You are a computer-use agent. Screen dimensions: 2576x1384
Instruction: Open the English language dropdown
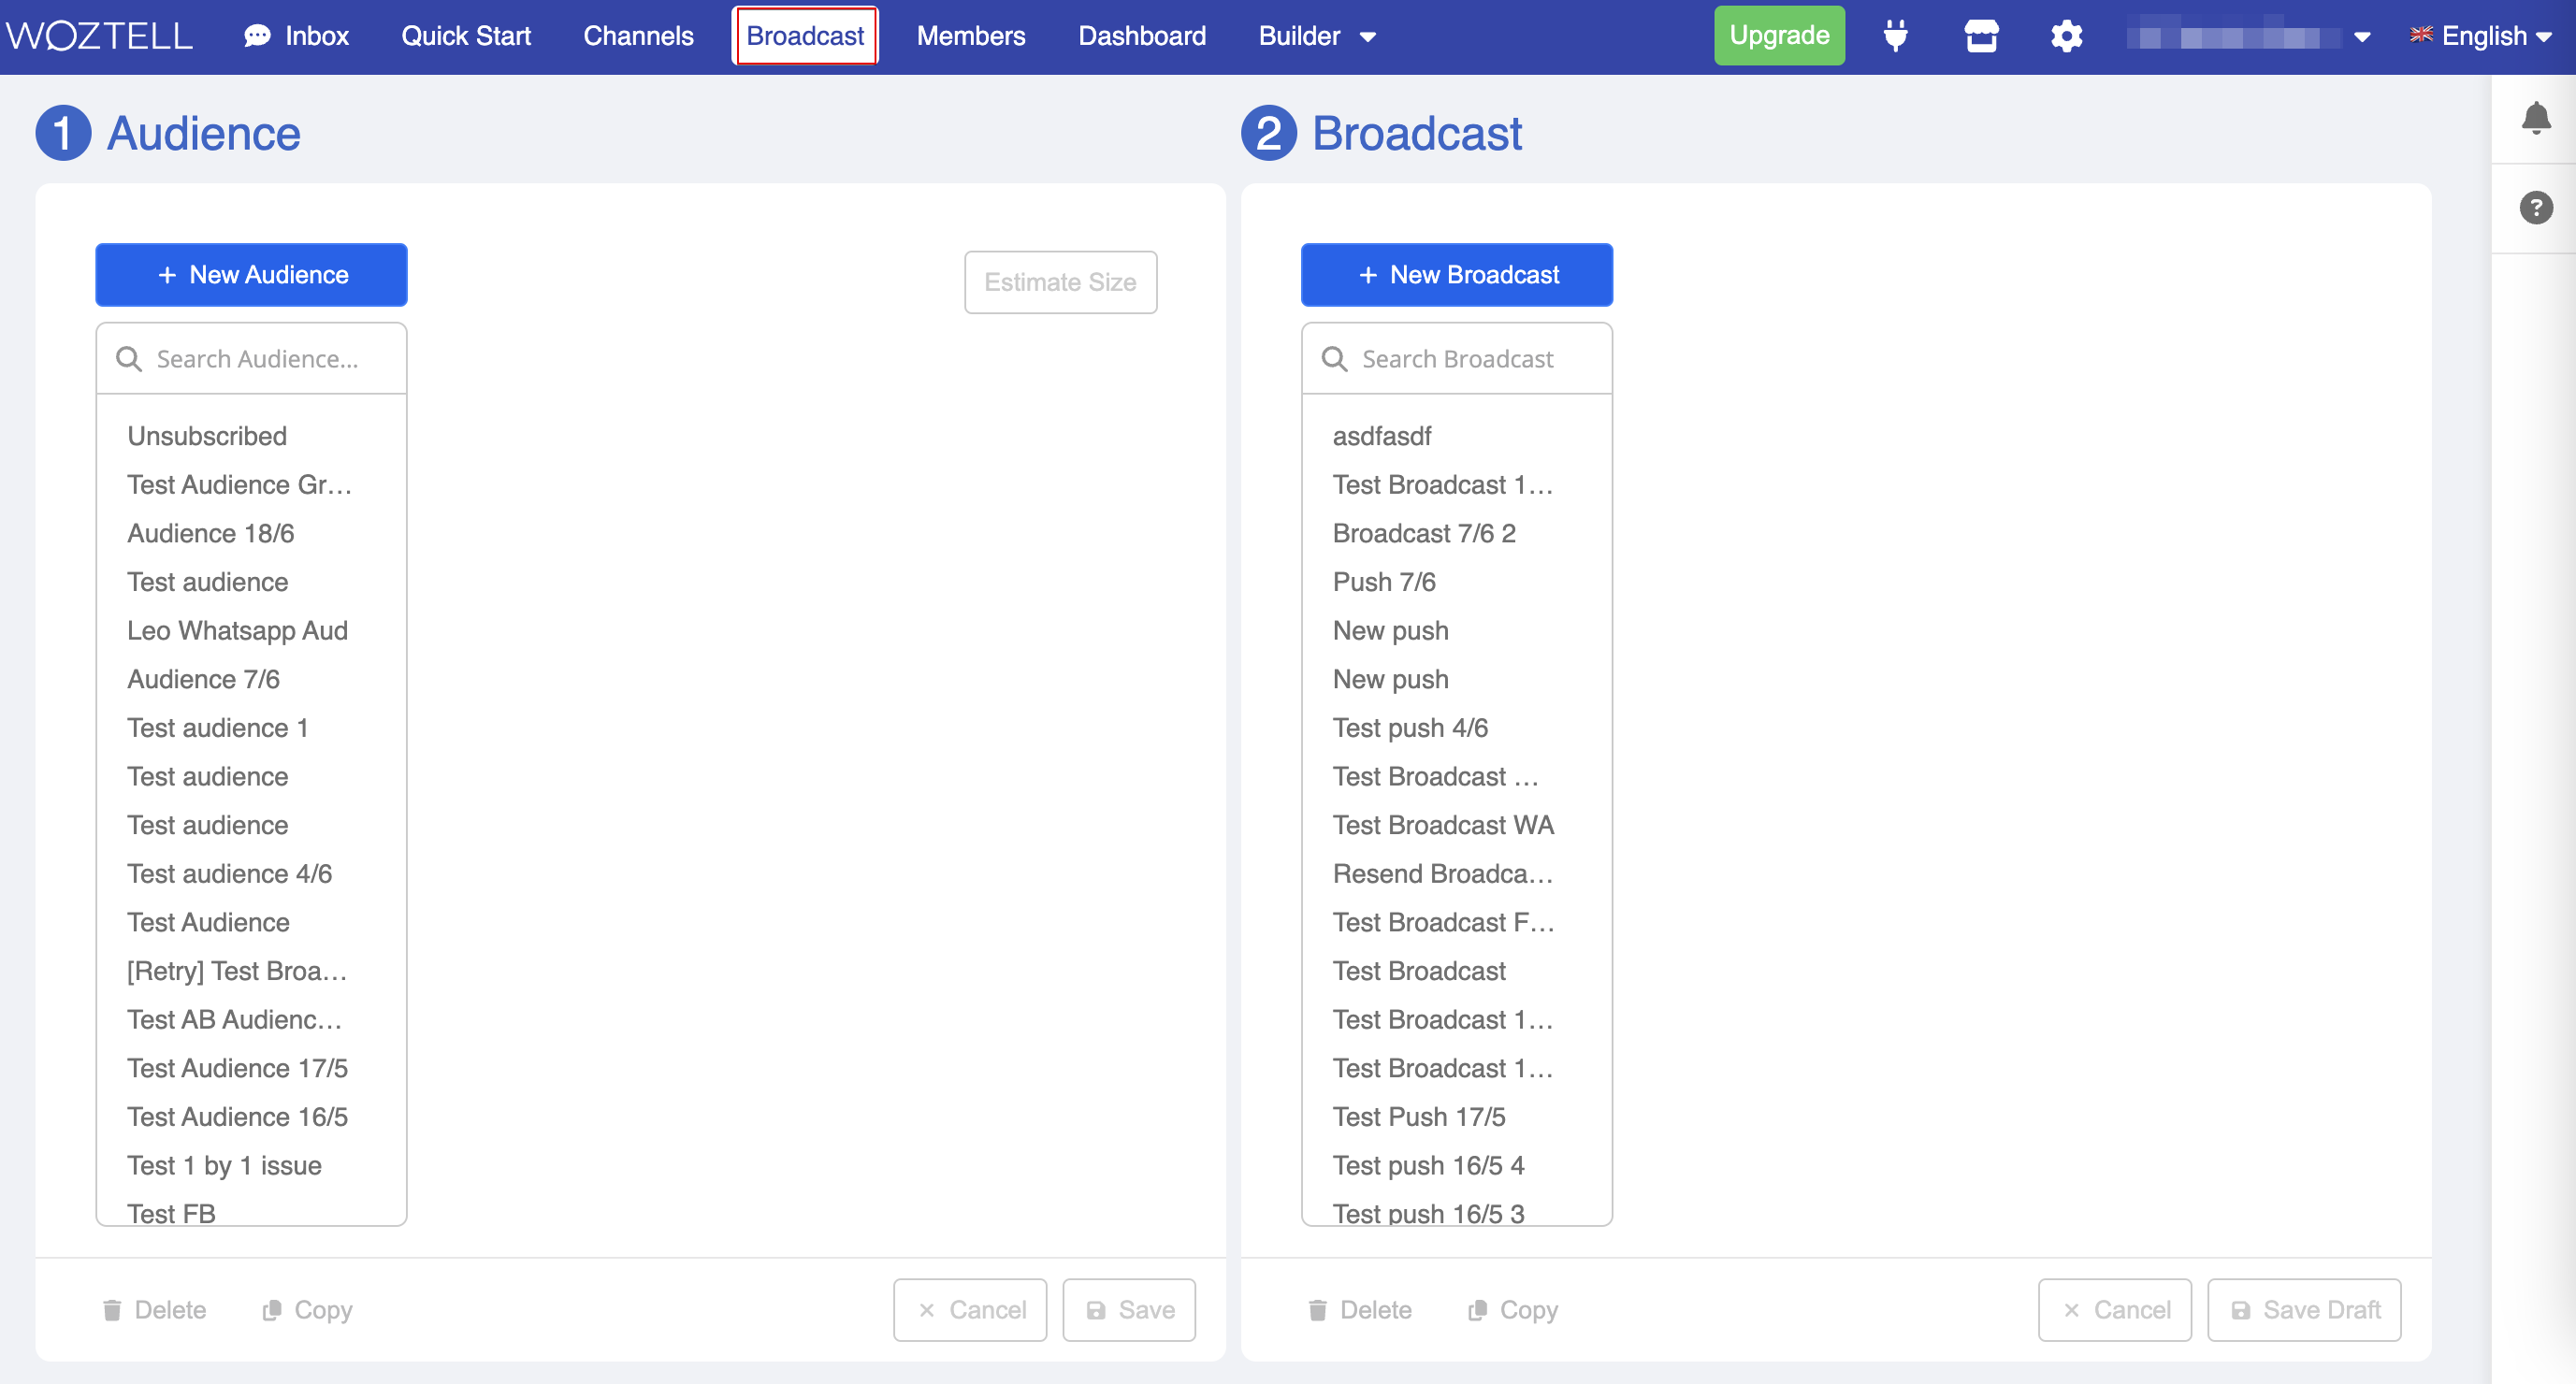pos(2481,35)
